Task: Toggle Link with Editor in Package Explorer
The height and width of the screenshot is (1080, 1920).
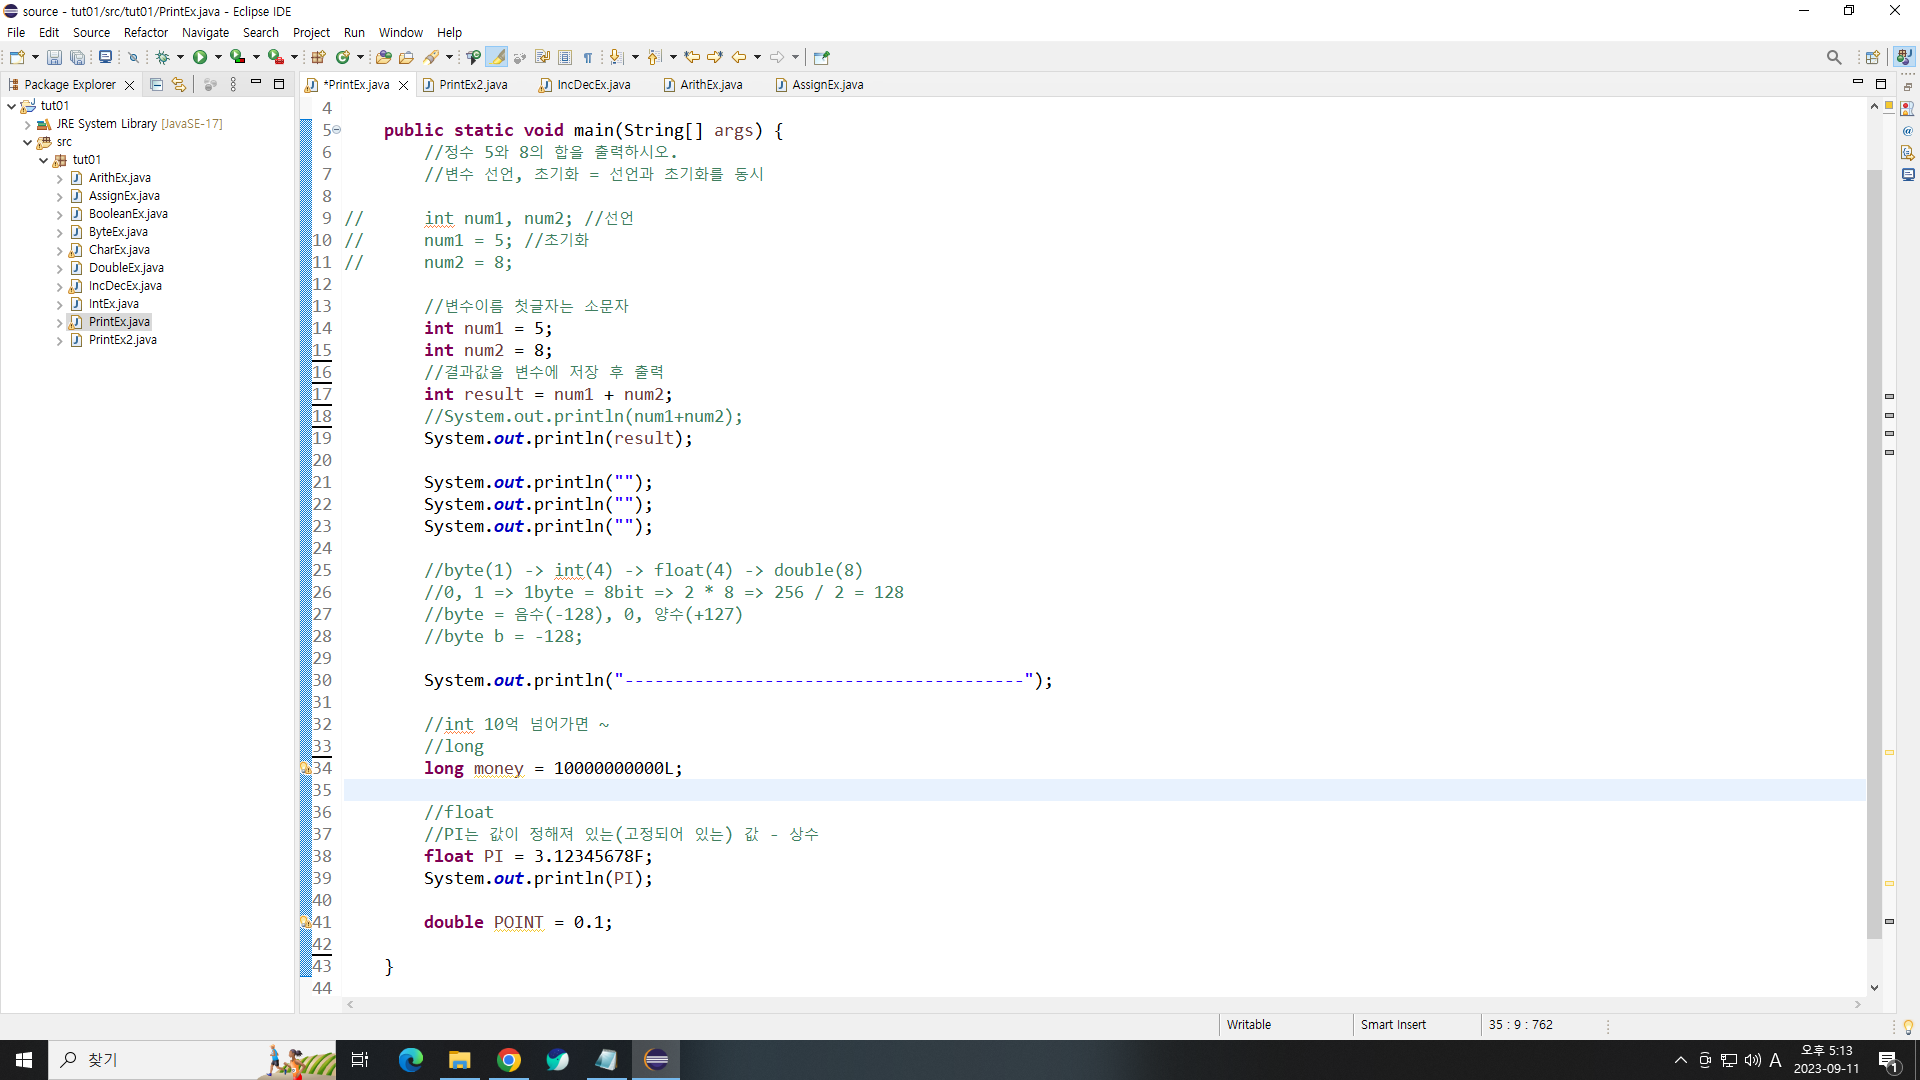Action: click(179, 85)
